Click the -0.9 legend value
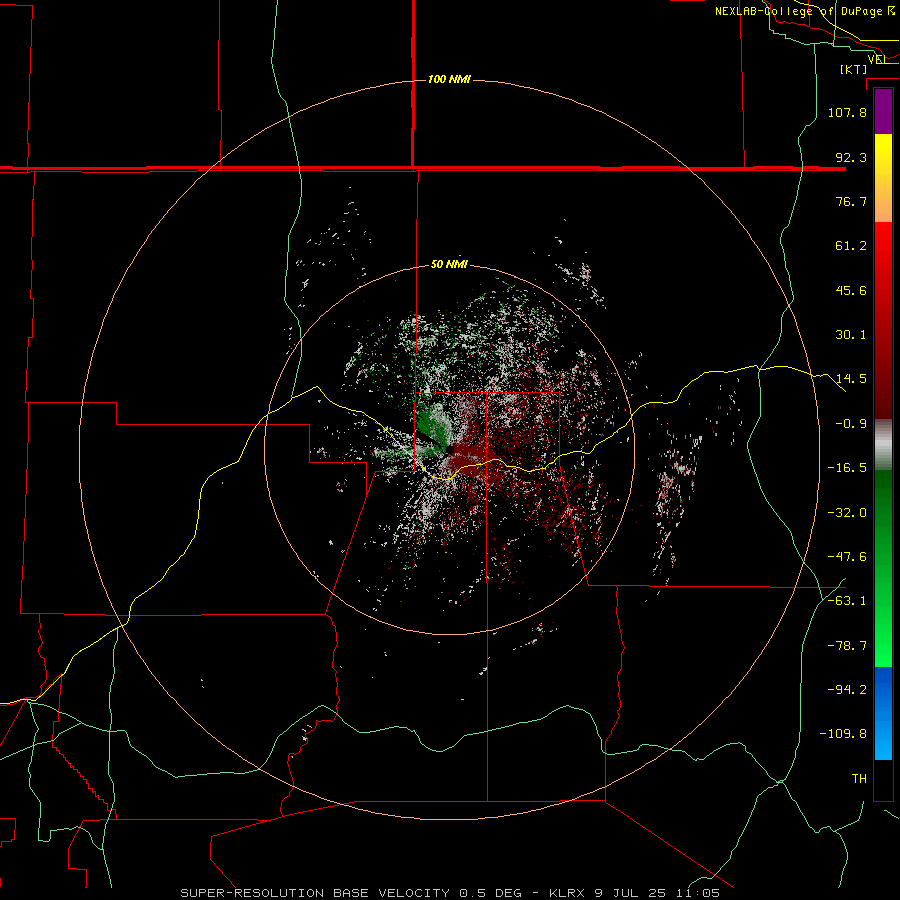Viewport: 900px width, 900px height. (851, 424)
